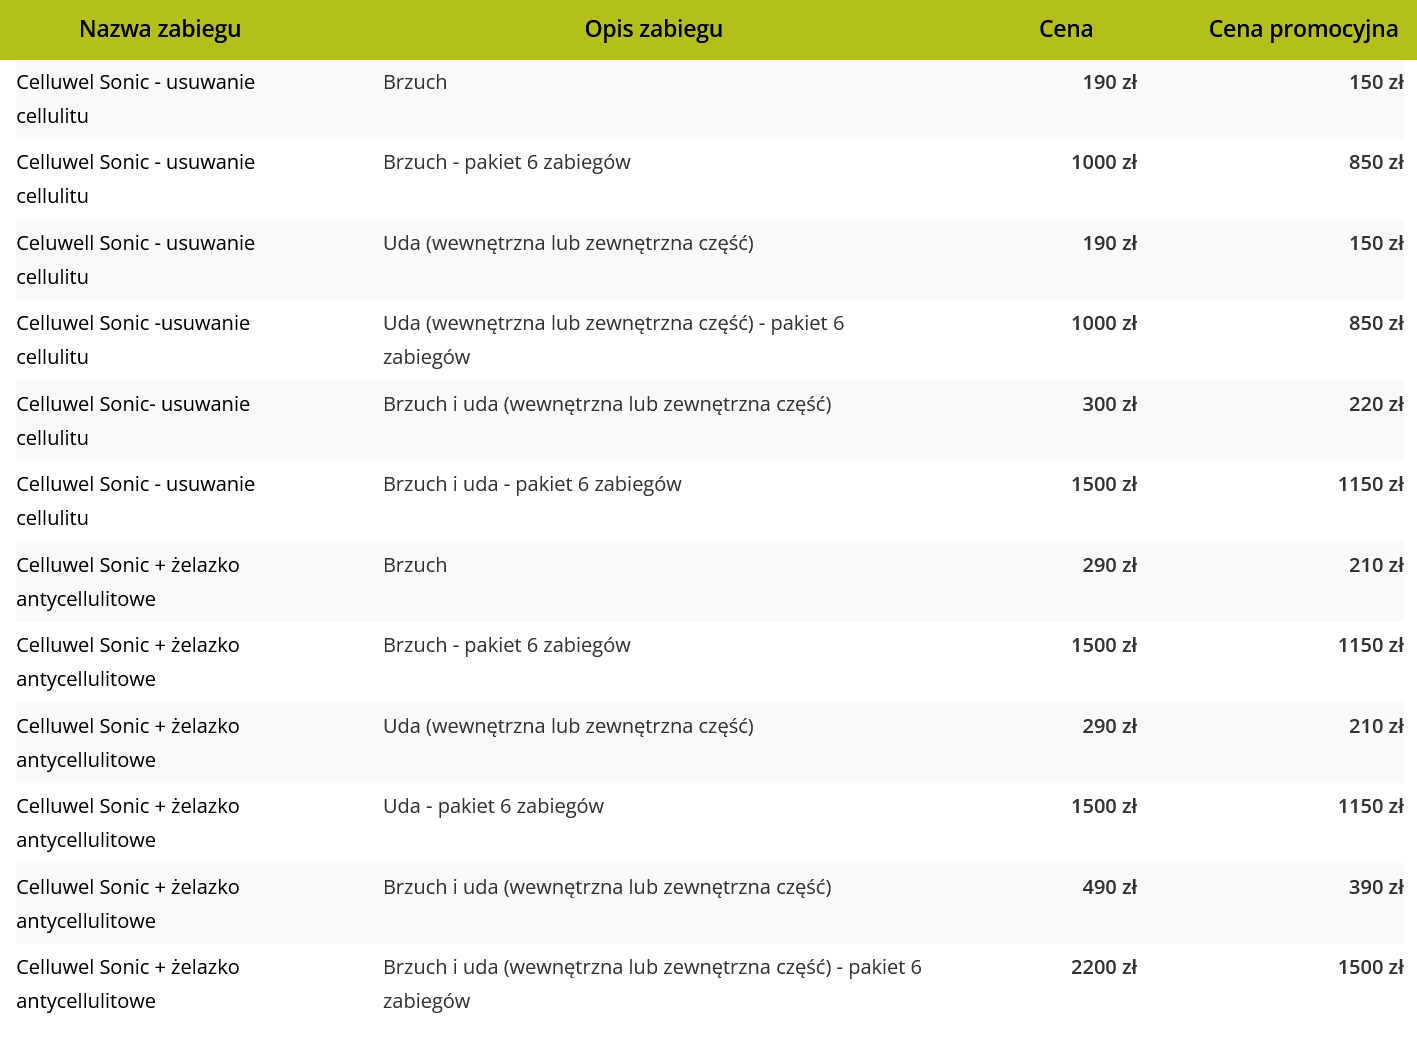Screen dimensions: 1417x1041
Task: Click the 'Cena promocyjna' column header
Action: [x=1303, y=29]
